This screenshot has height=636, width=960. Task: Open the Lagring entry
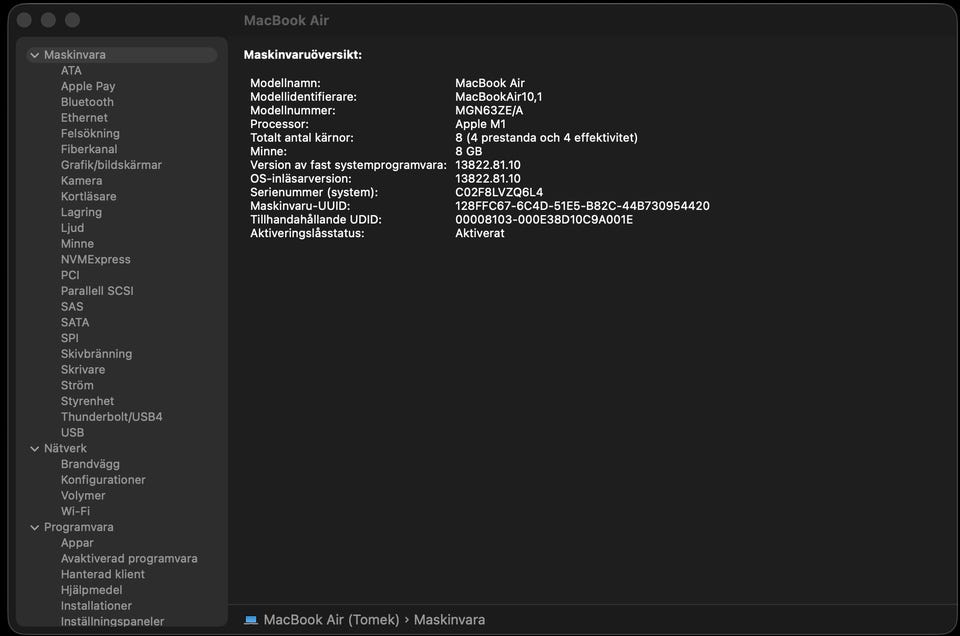tap(81, 212)
